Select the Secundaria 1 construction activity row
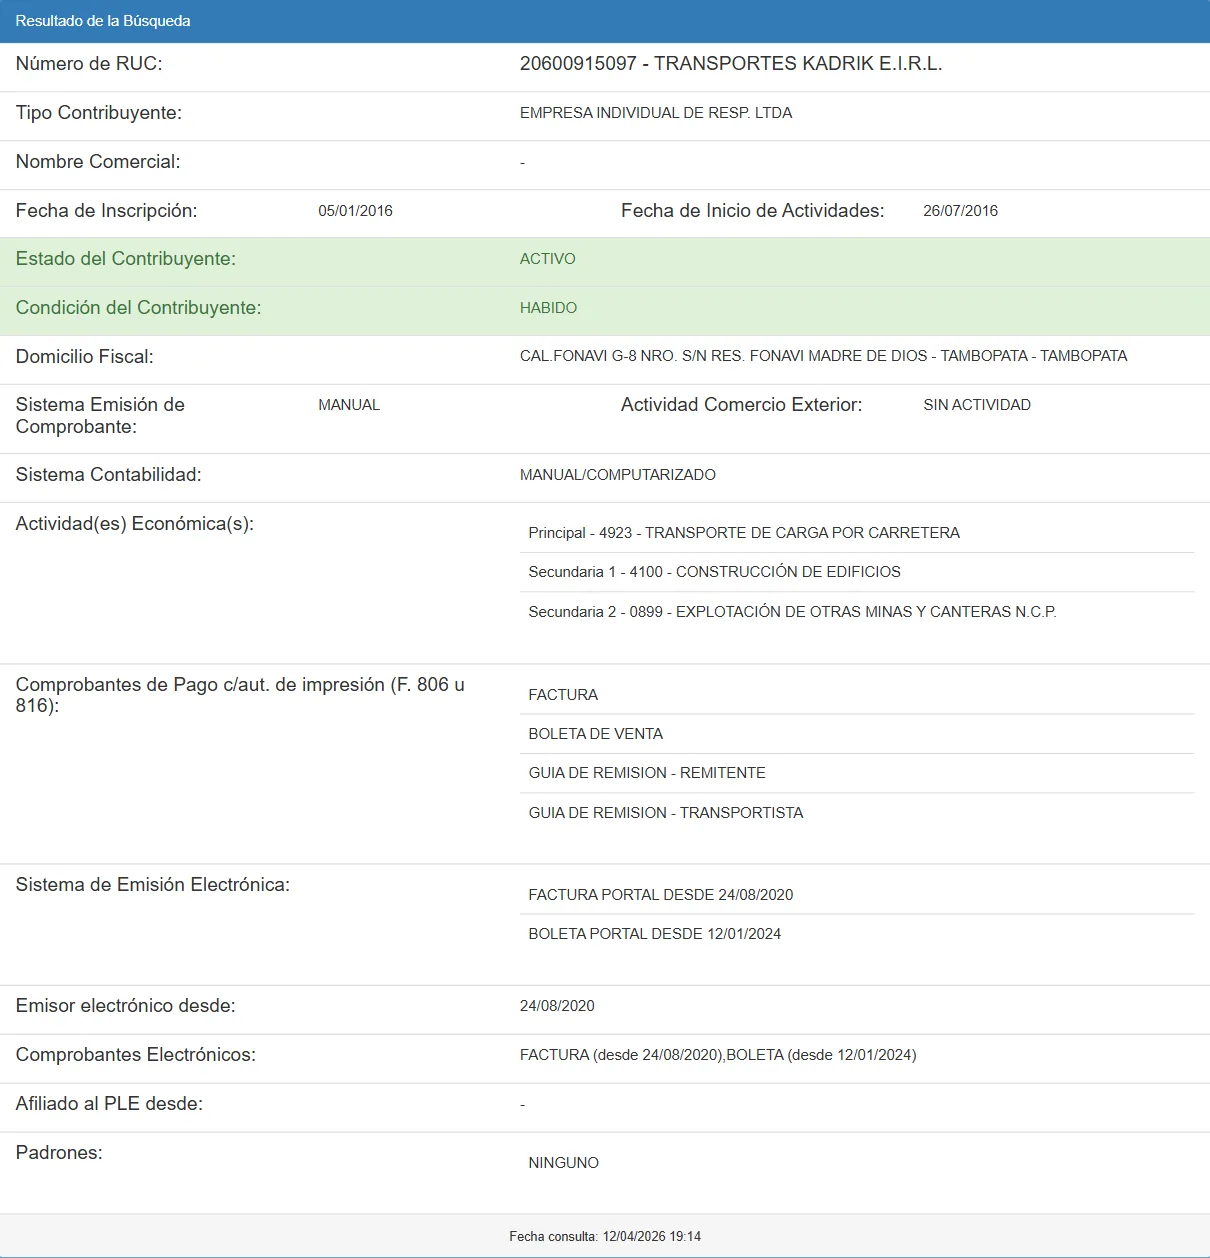The image size is (1210, 1258). 714,572
